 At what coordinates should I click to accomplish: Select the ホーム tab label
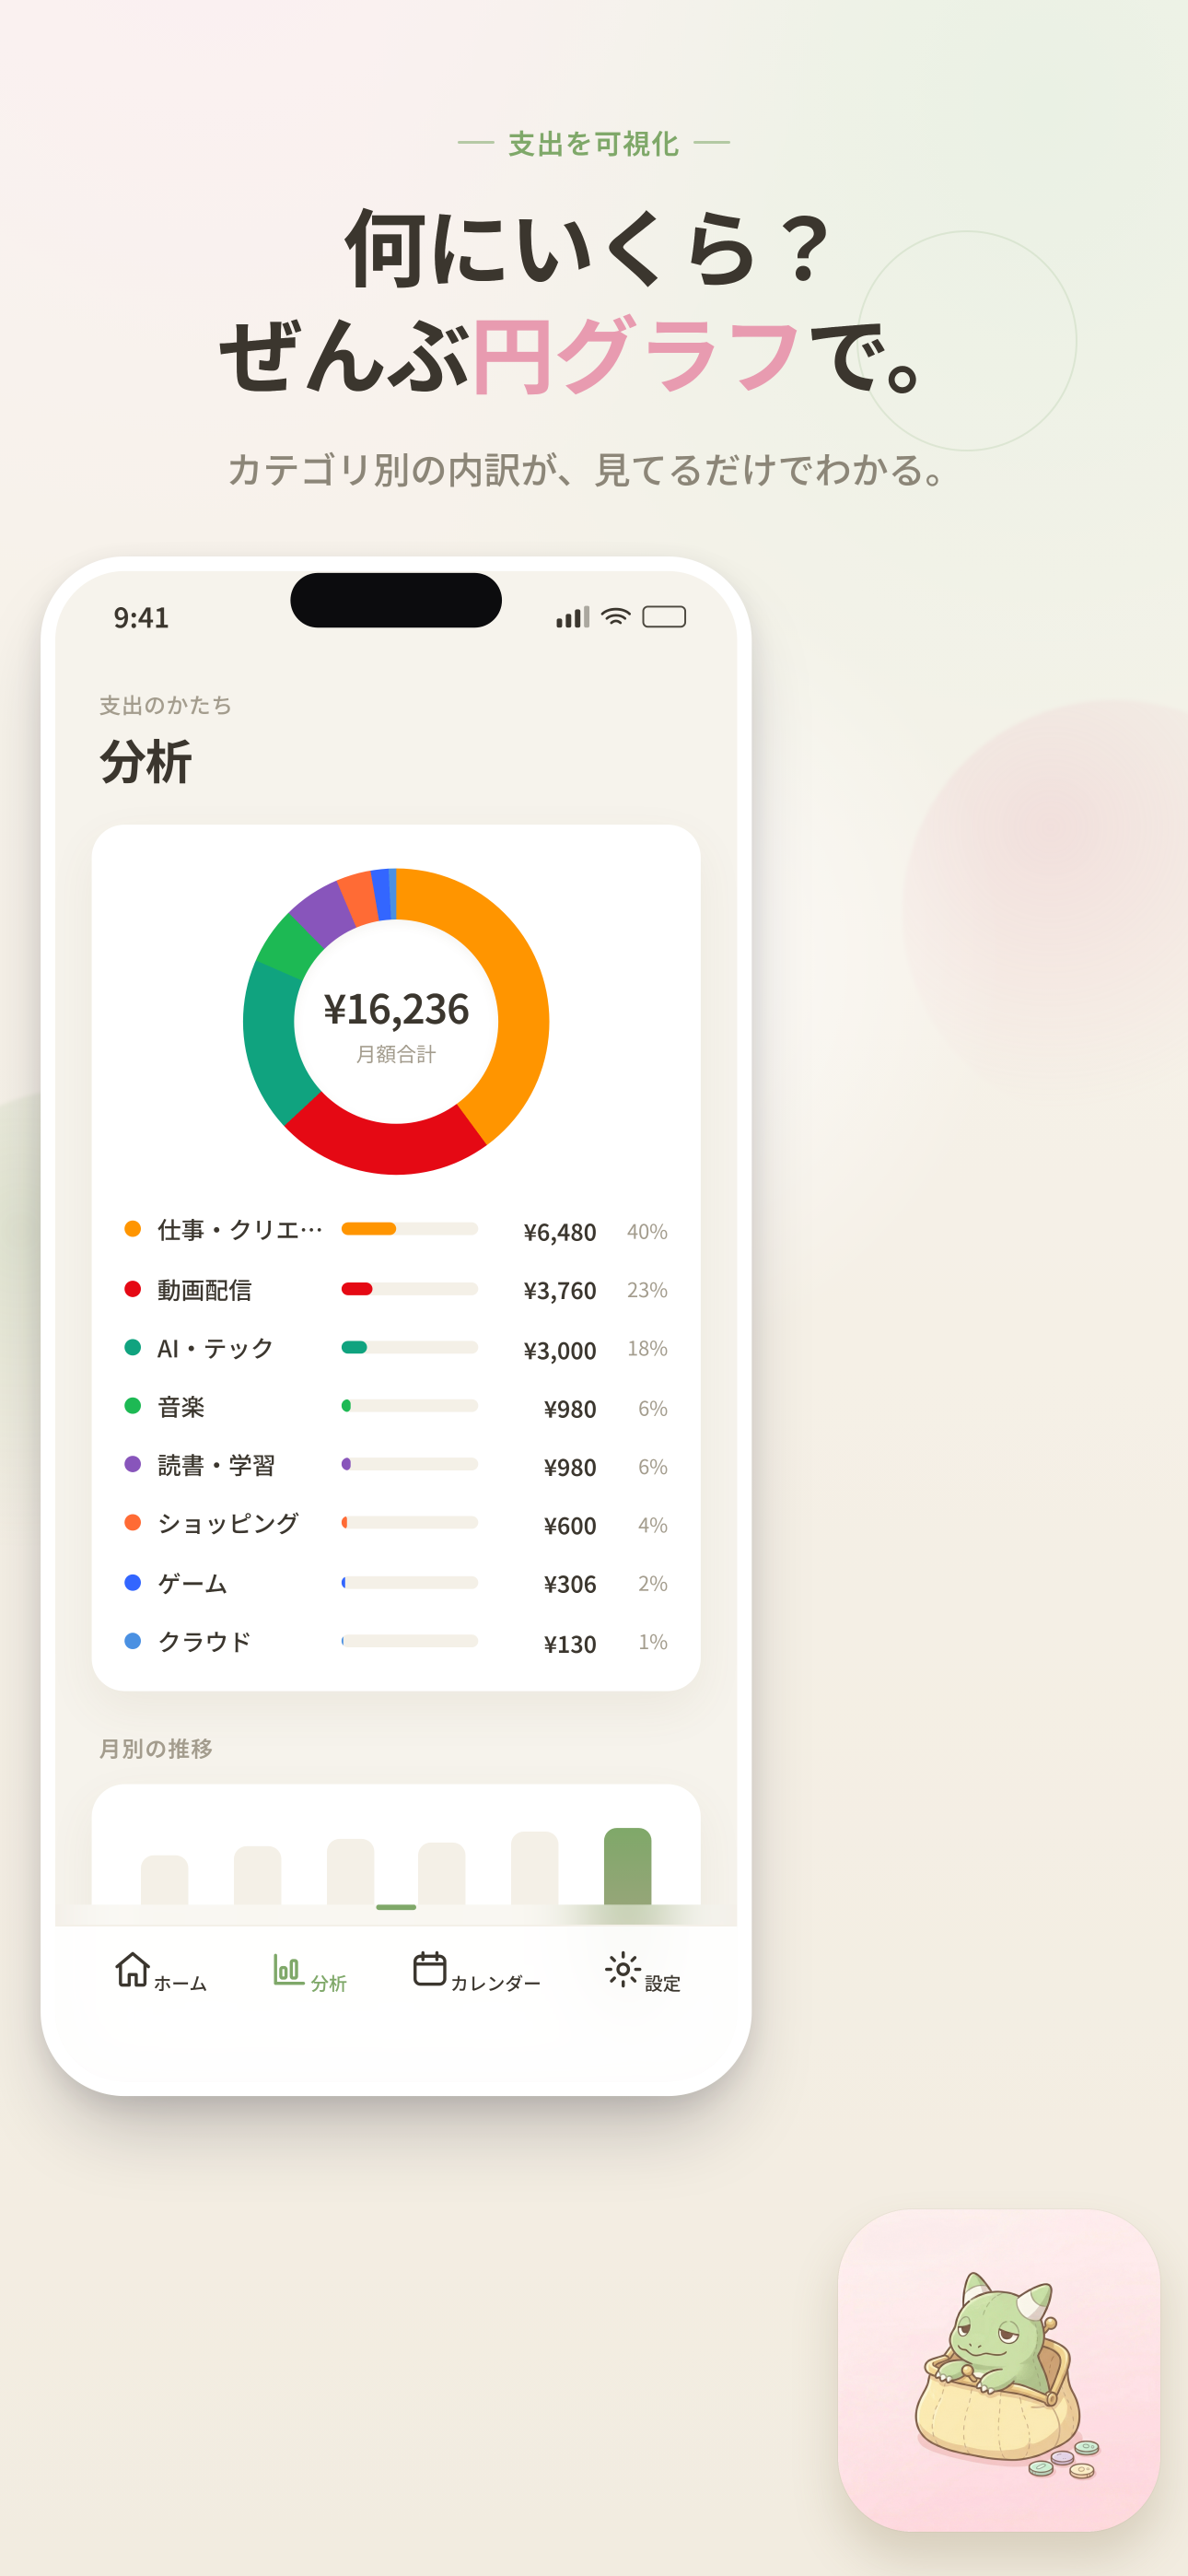180,1983
